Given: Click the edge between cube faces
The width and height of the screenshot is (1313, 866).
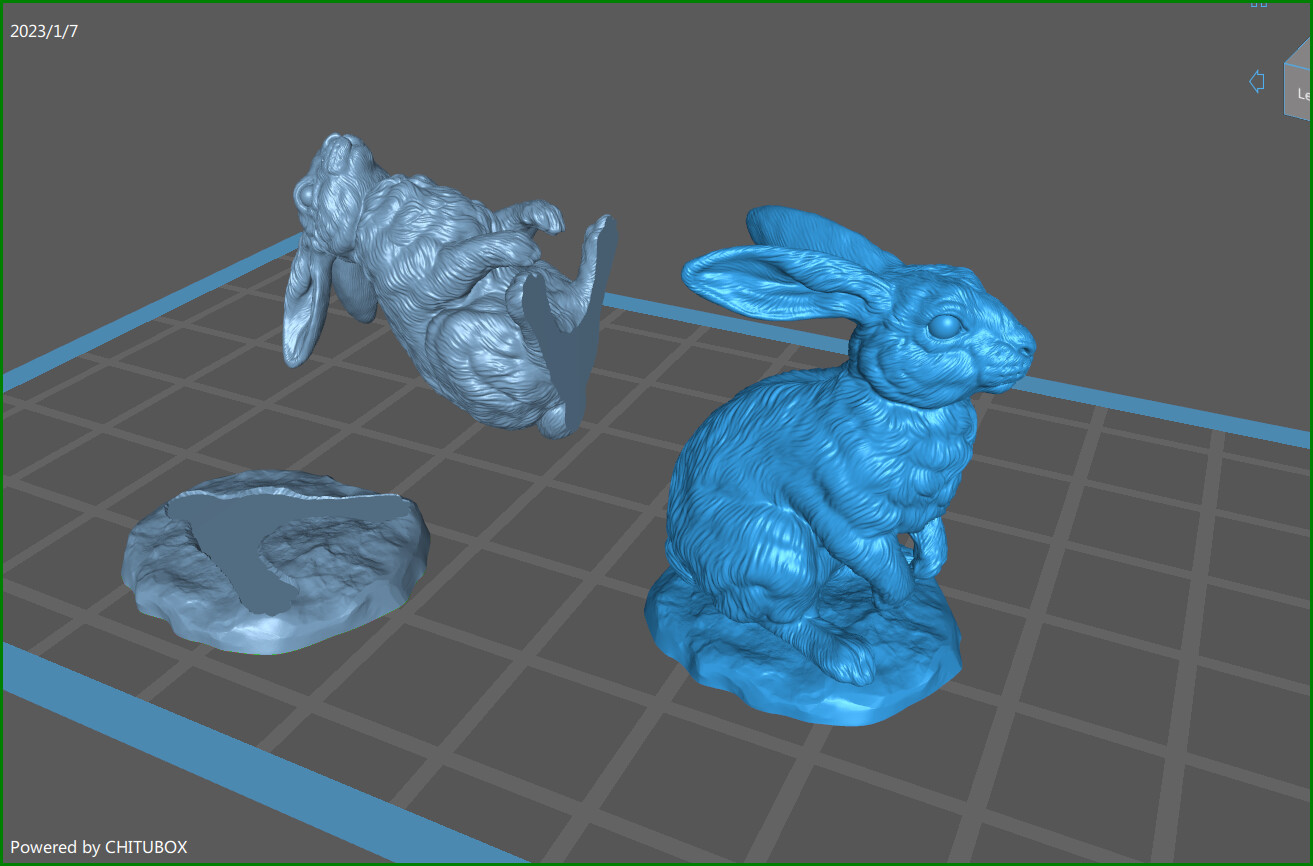Looking at the screenshot, I should [x=1297, y=66].
